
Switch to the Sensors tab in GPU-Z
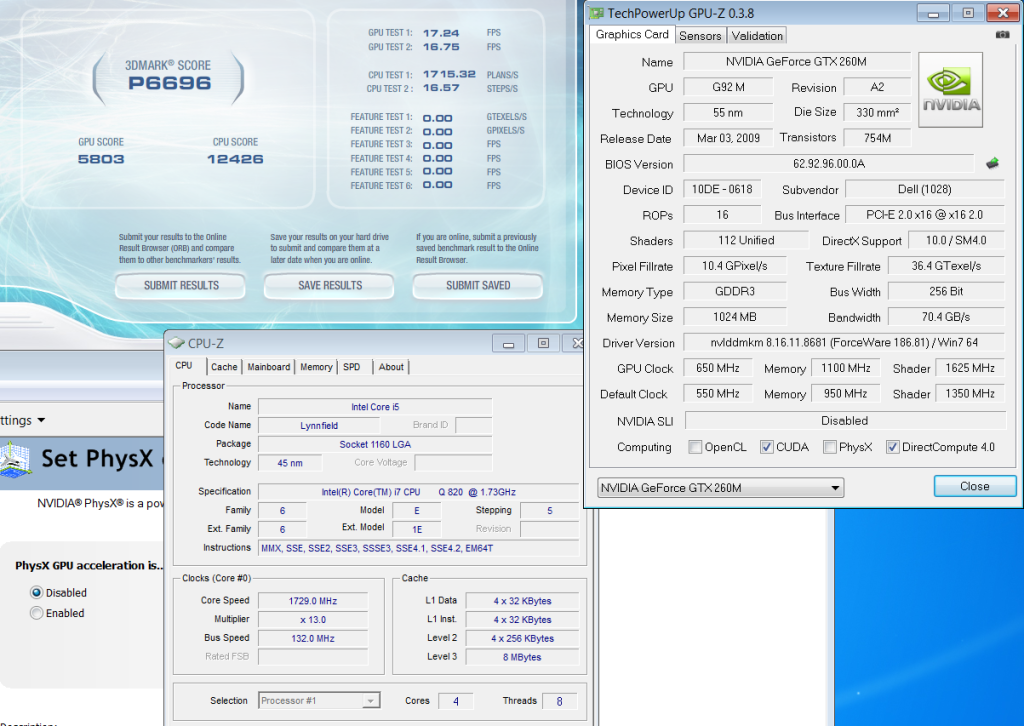(700, 36)
